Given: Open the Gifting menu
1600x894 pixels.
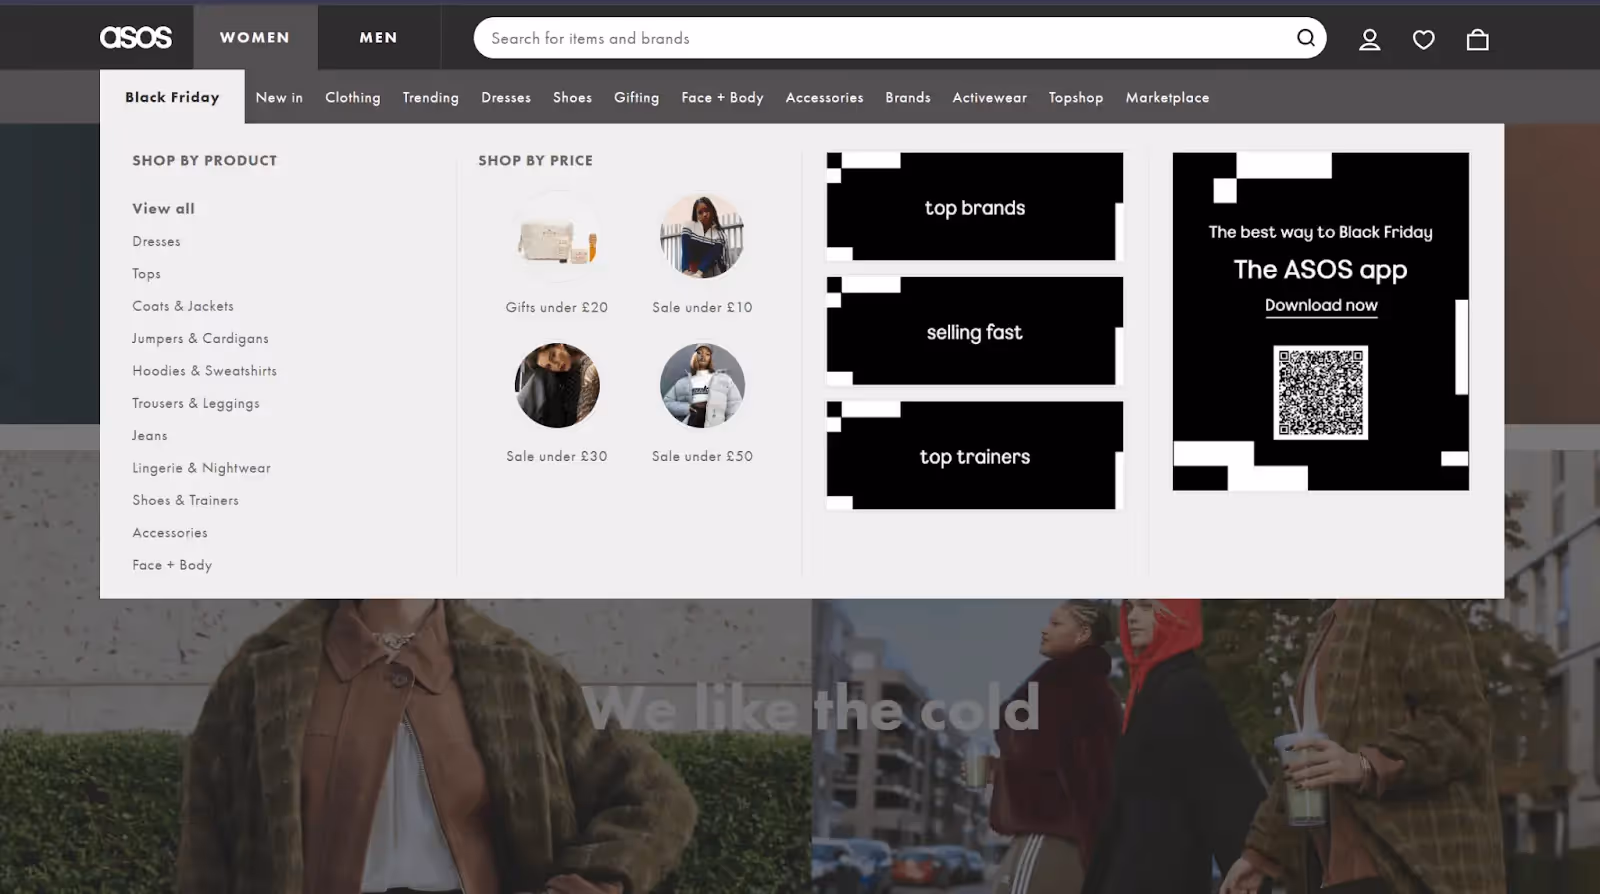Looking at the screenshot, I should tap(637, 97).
